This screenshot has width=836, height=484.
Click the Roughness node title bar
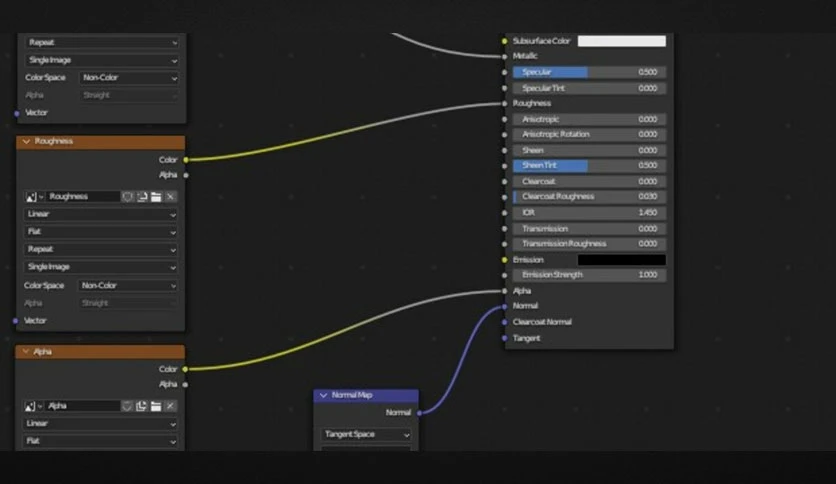[101, 141]
